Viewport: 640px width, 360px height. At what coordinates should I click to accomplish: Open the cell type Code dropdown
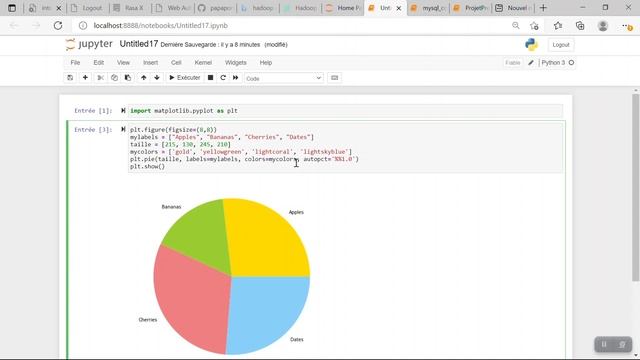coord(284,78)
